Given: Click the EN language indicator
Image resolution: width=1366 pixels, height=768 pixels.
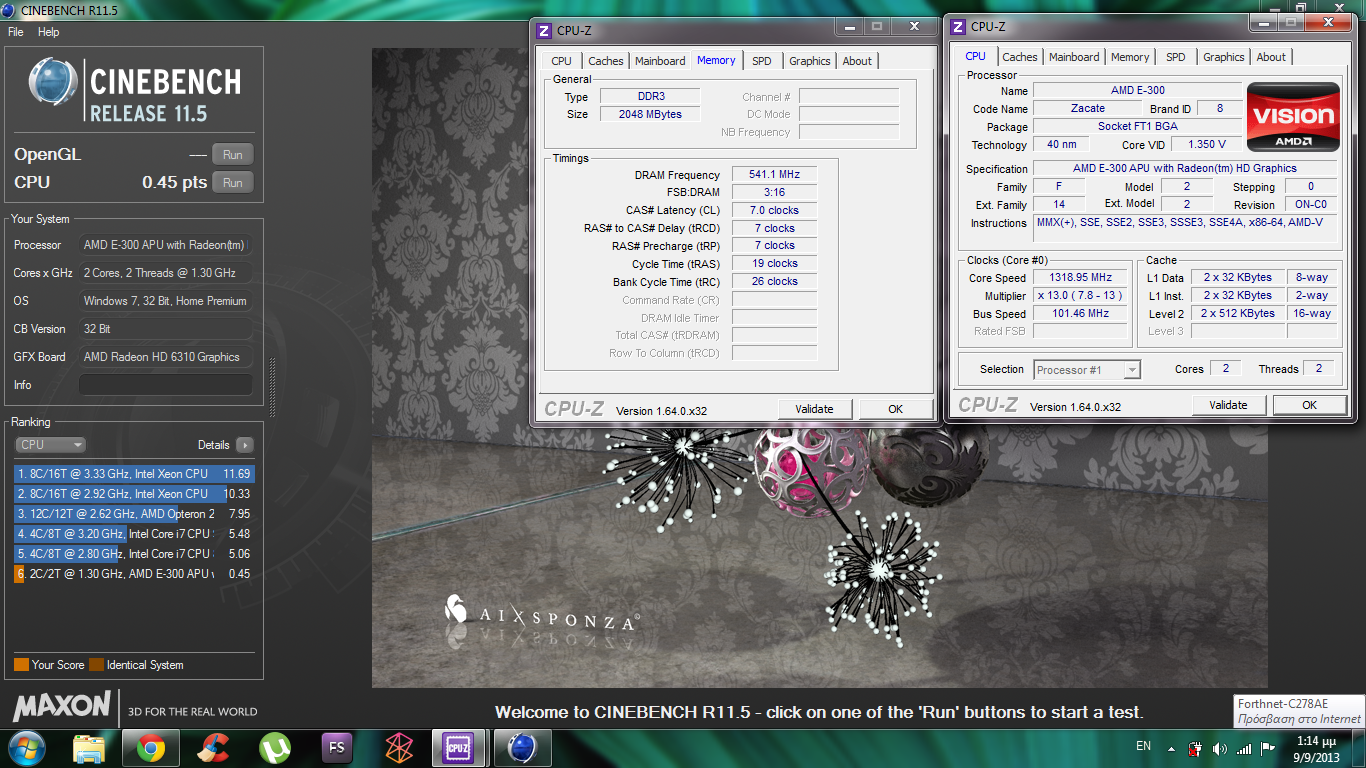Looking at the screenshot, I should point(1143,746).
